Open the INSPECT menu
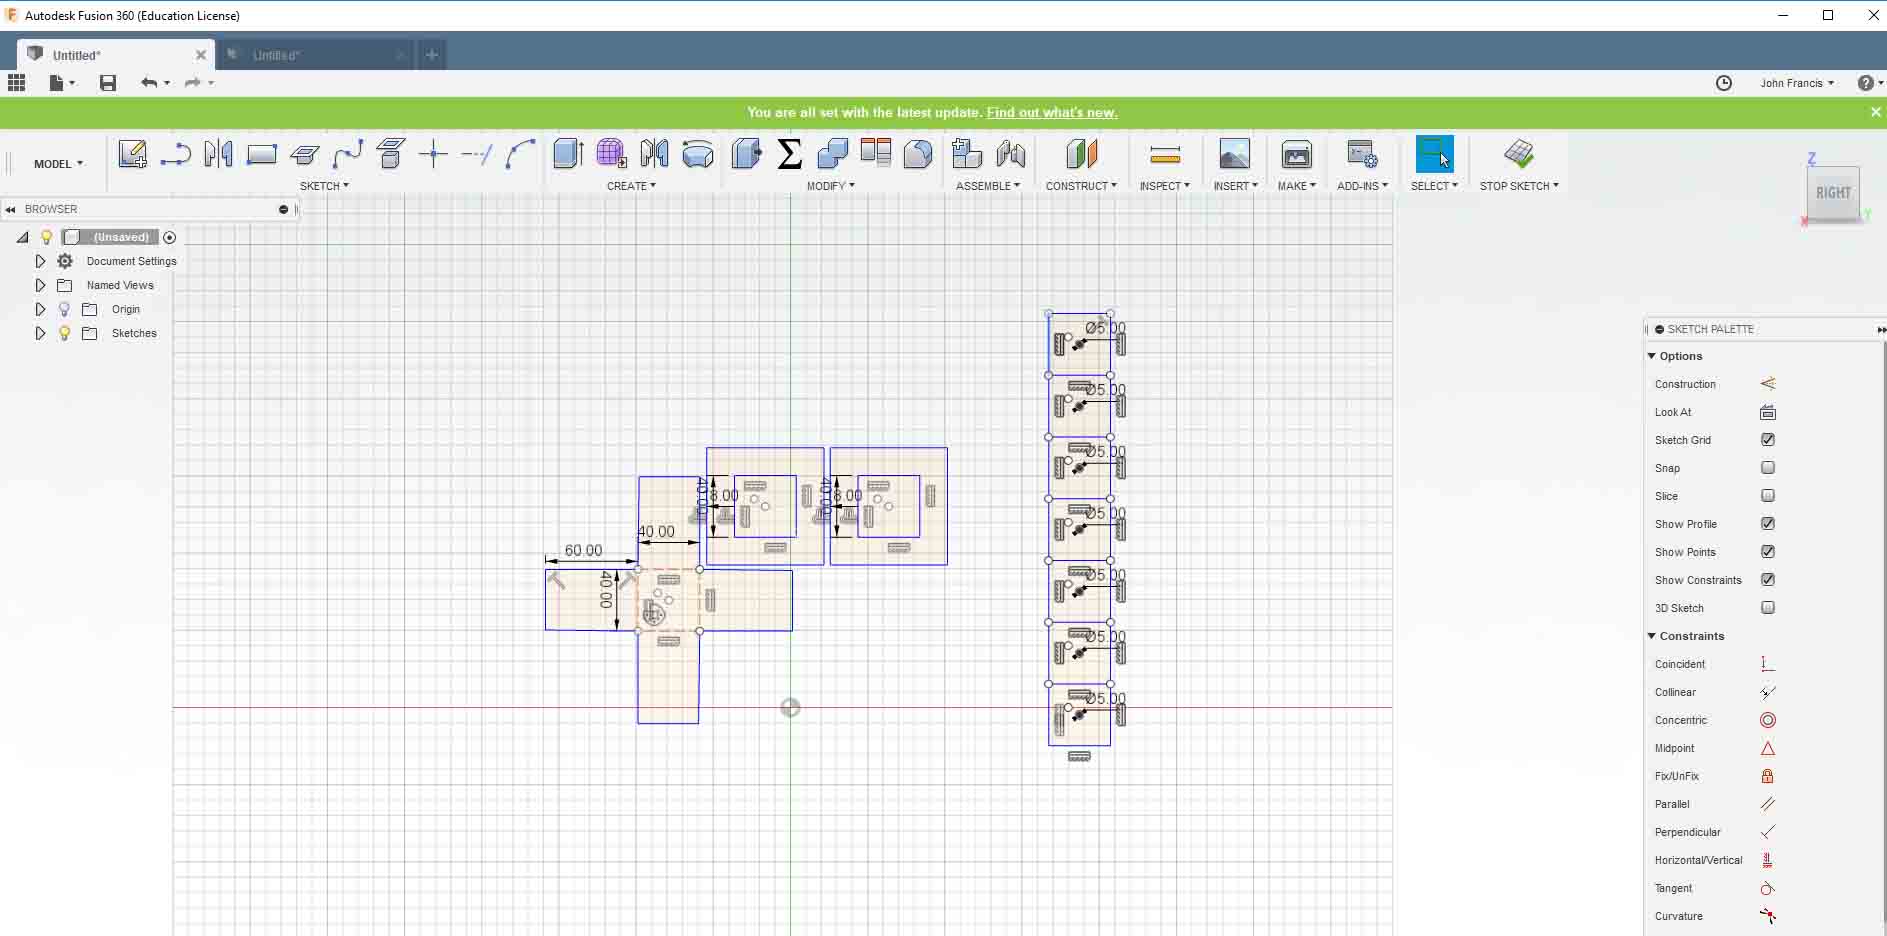The height and width of the screenshot is (936, 1887). point(1165,186)
